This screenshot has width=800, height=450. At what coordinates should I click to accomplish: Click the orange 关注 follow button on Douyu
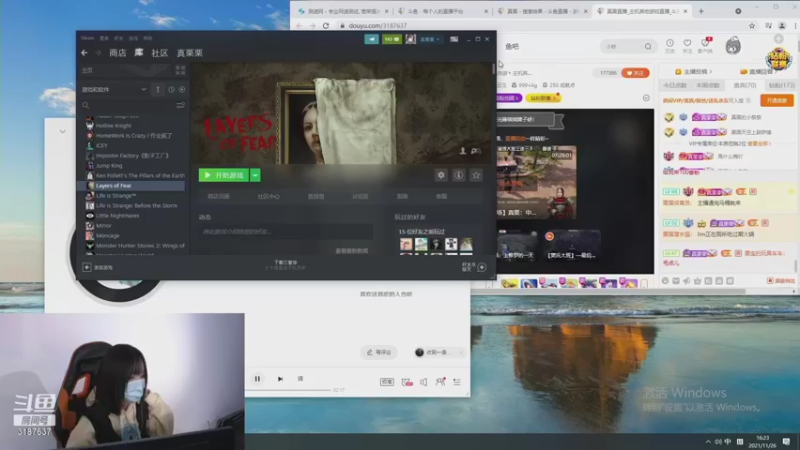[635, 73]
